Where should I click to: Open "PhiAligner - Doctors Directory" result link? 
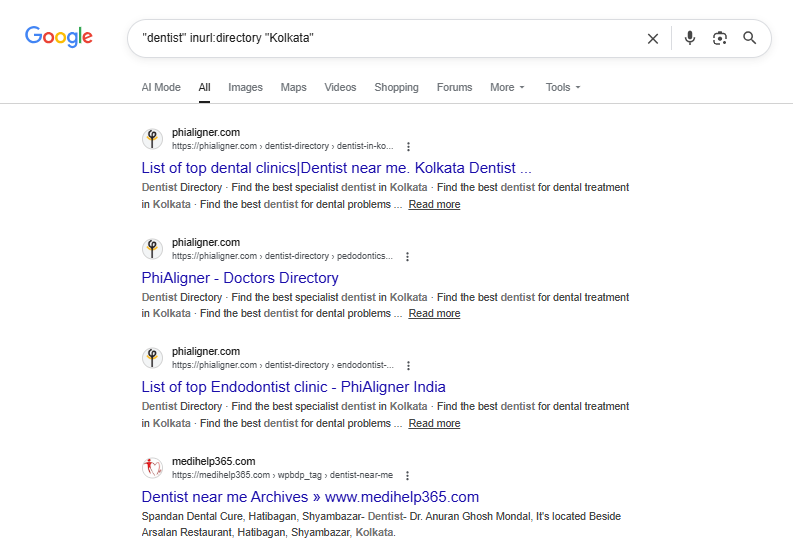click(240, 278)
